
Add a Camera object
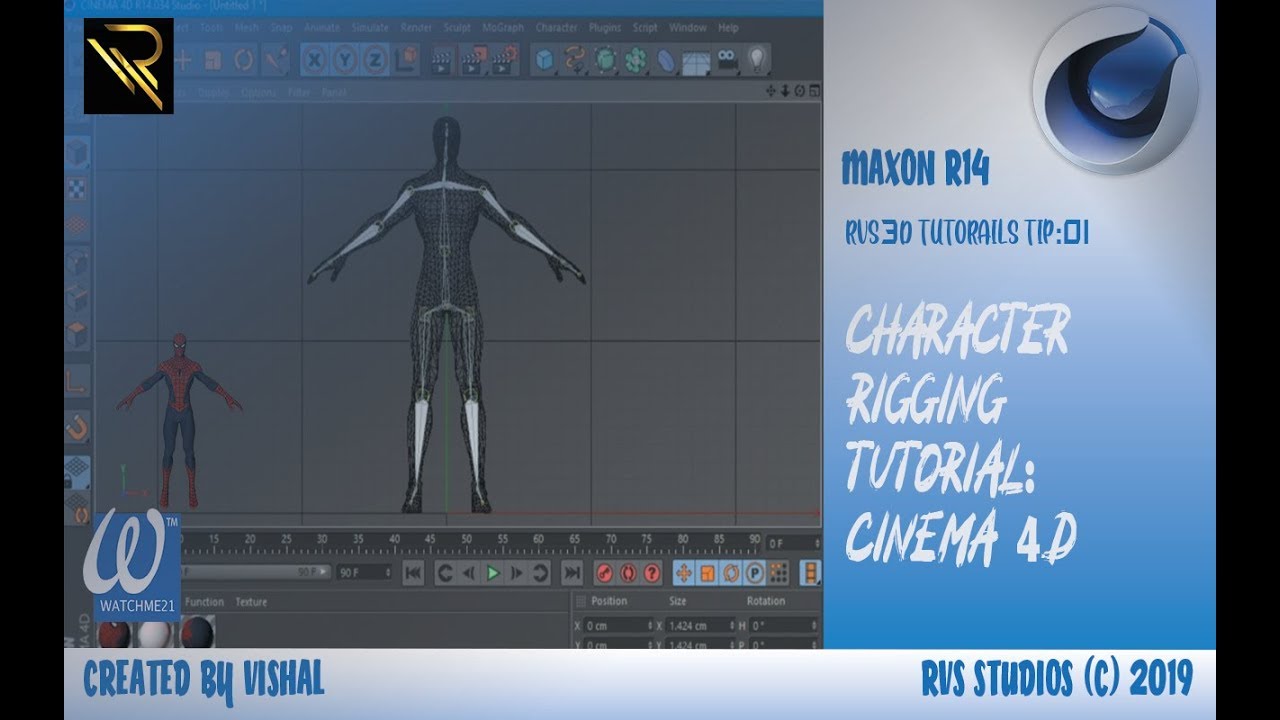pyautogui.click(x=728, y=60)
